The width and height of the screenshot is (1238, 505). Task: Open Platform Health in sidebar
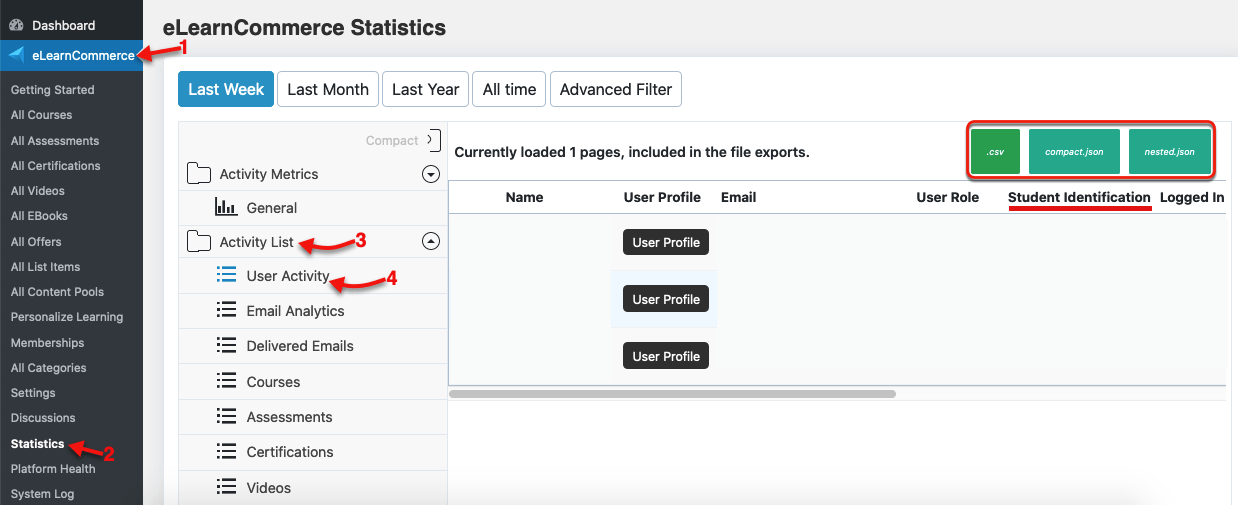coord(53,469)
